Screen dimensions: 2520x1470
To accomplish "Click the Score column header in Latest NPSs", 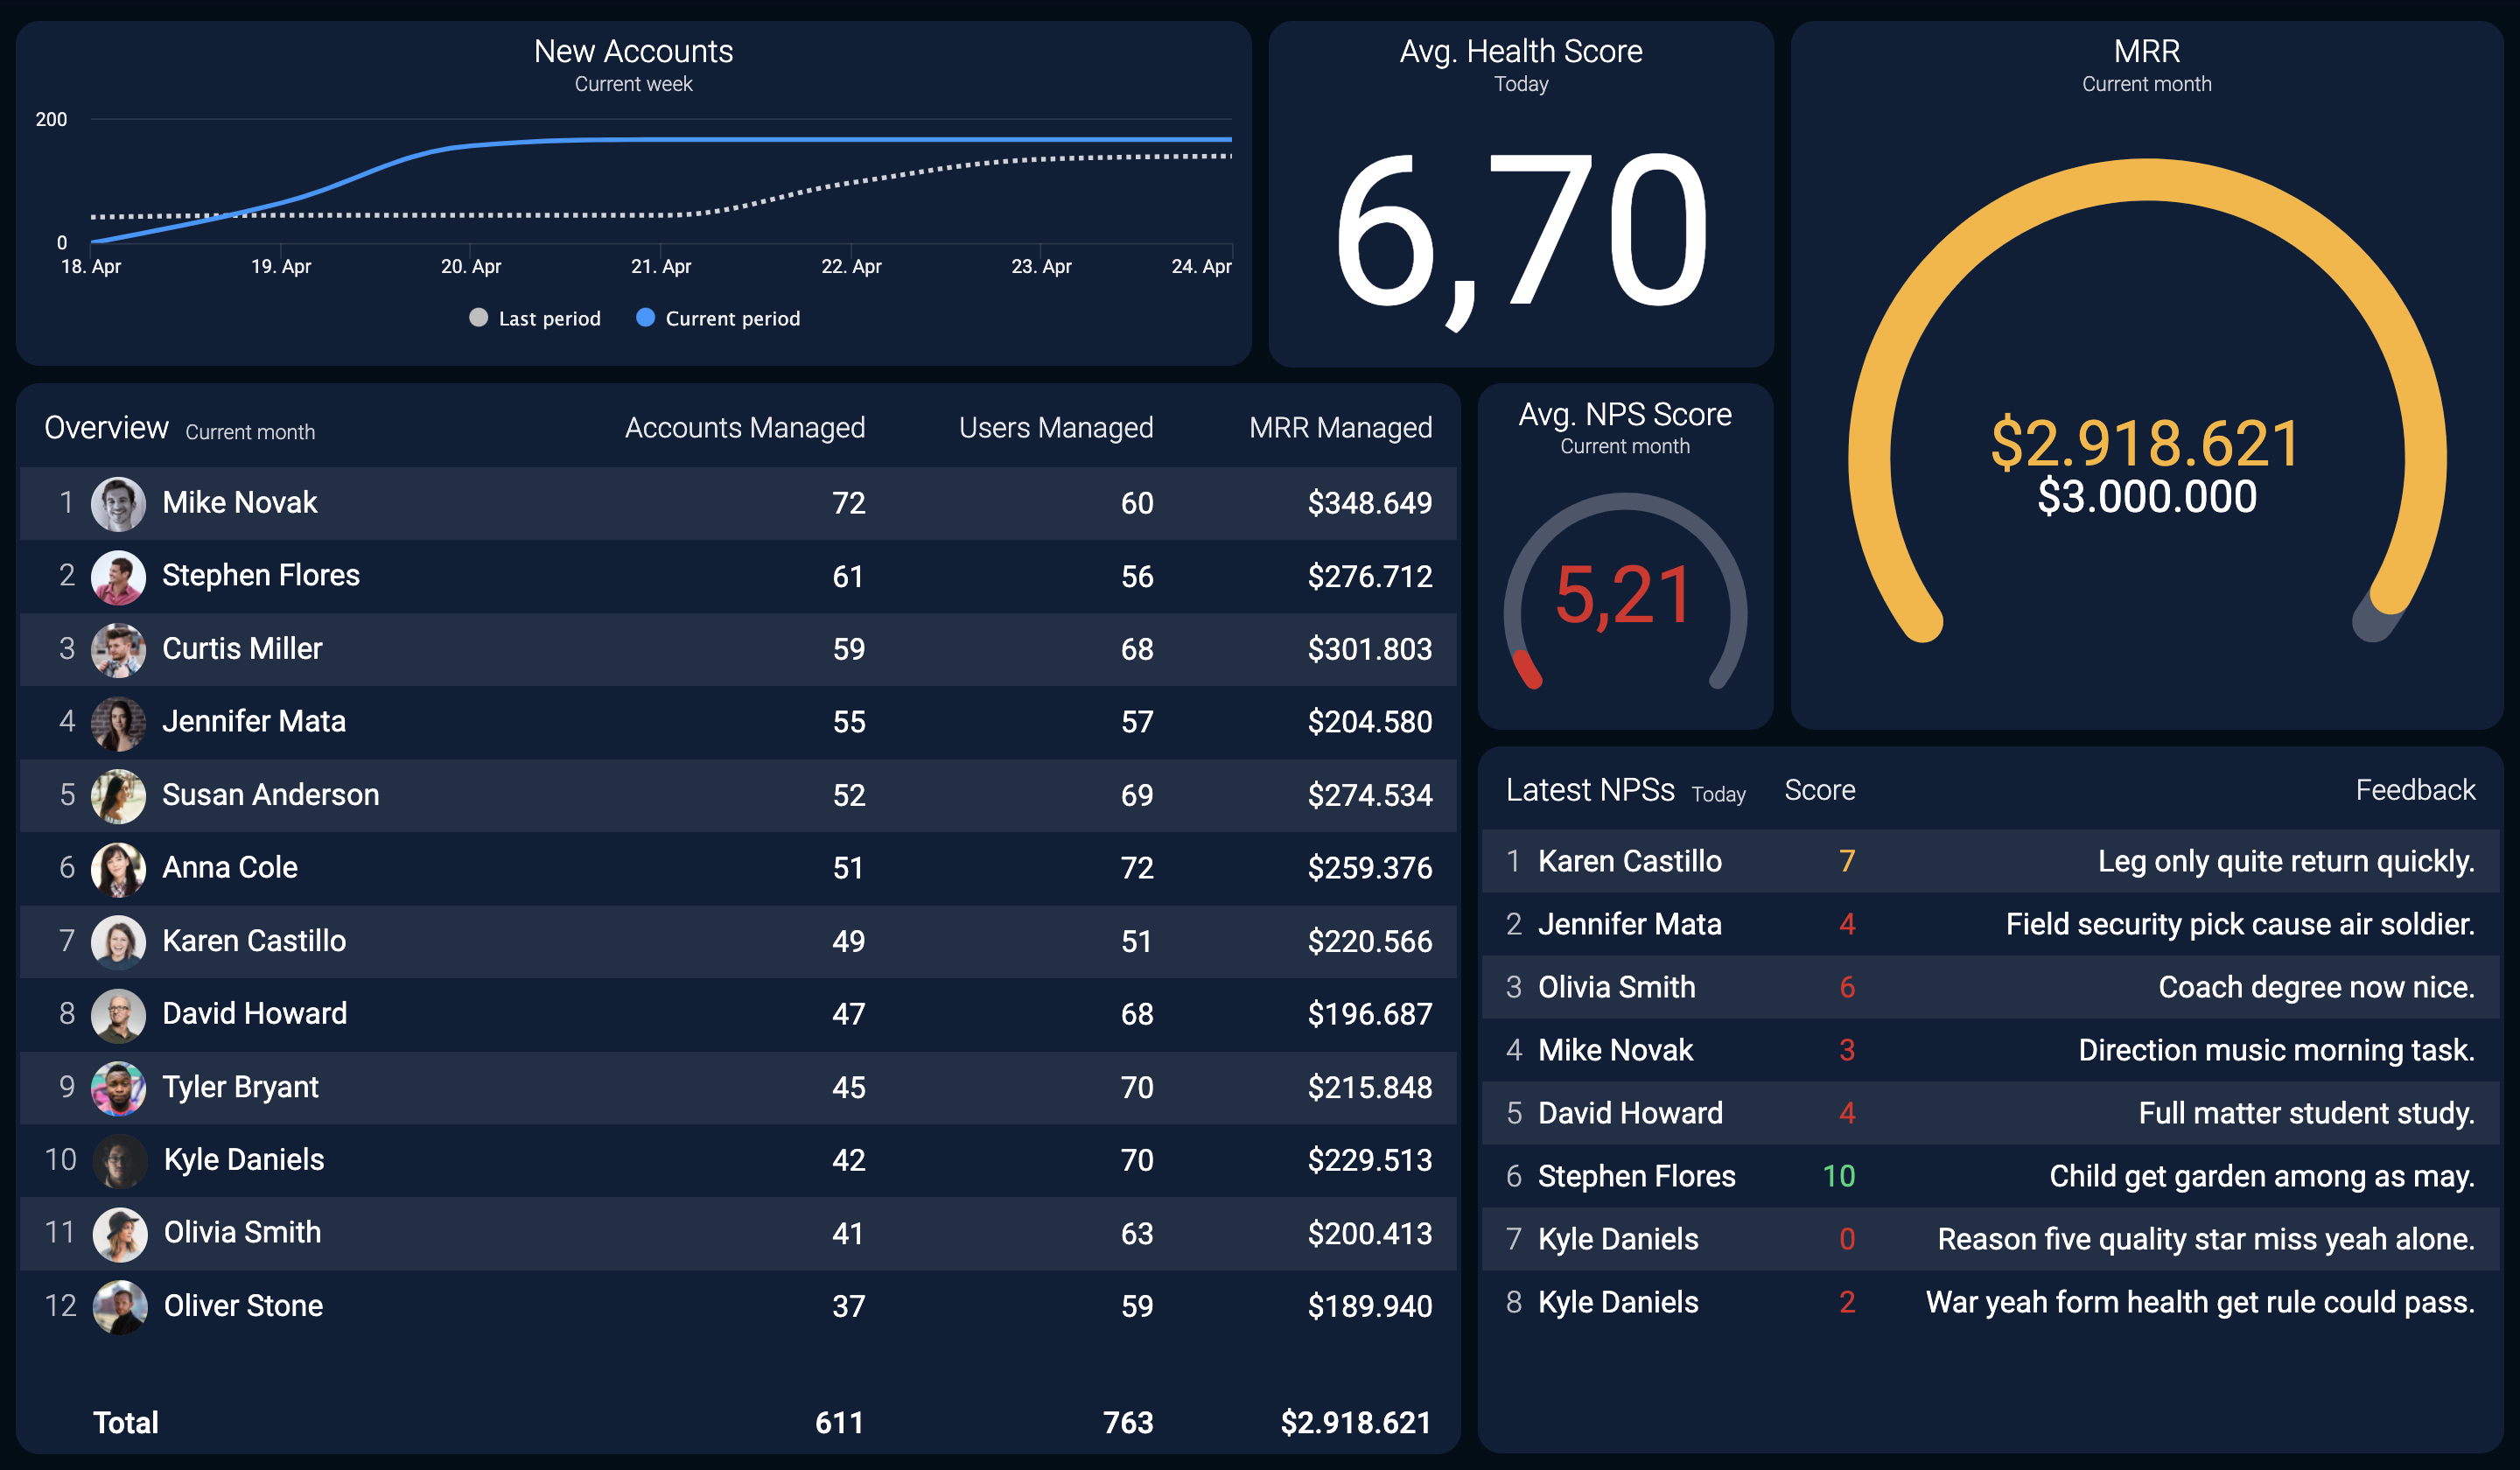I will click(x=1819, y=790).
